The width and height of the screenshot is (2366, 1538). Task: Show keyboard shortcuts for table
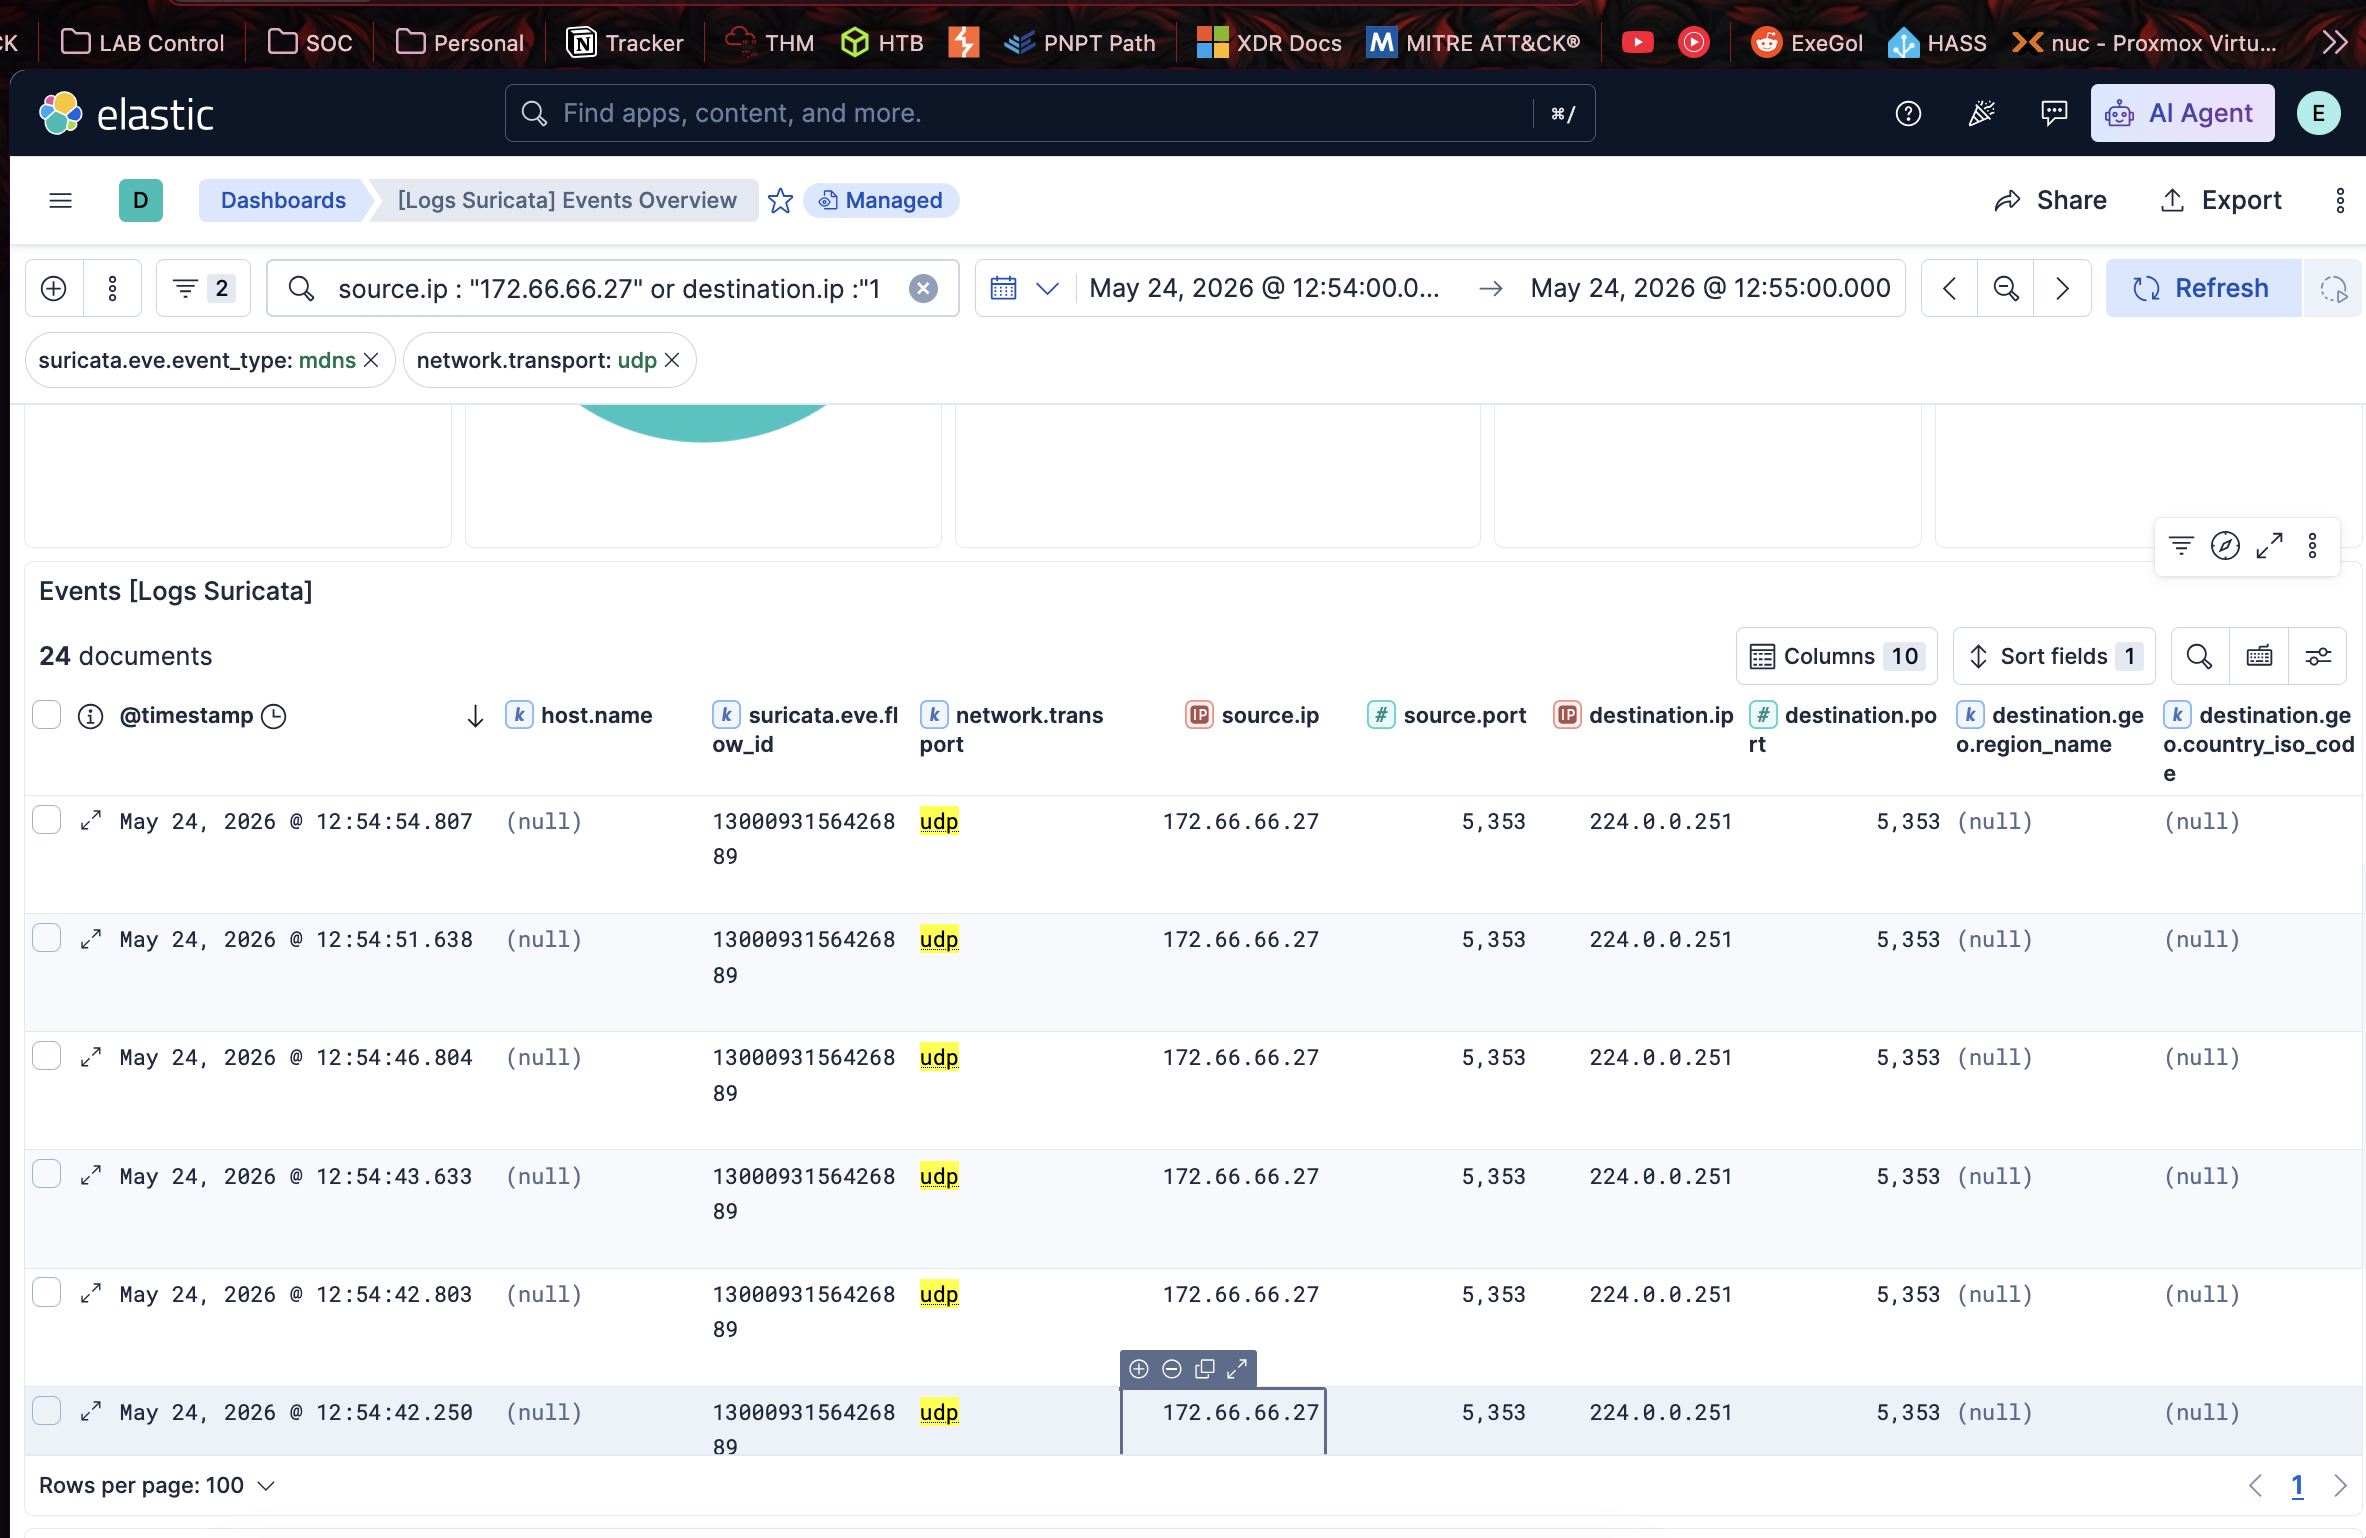coord(2259,656)
